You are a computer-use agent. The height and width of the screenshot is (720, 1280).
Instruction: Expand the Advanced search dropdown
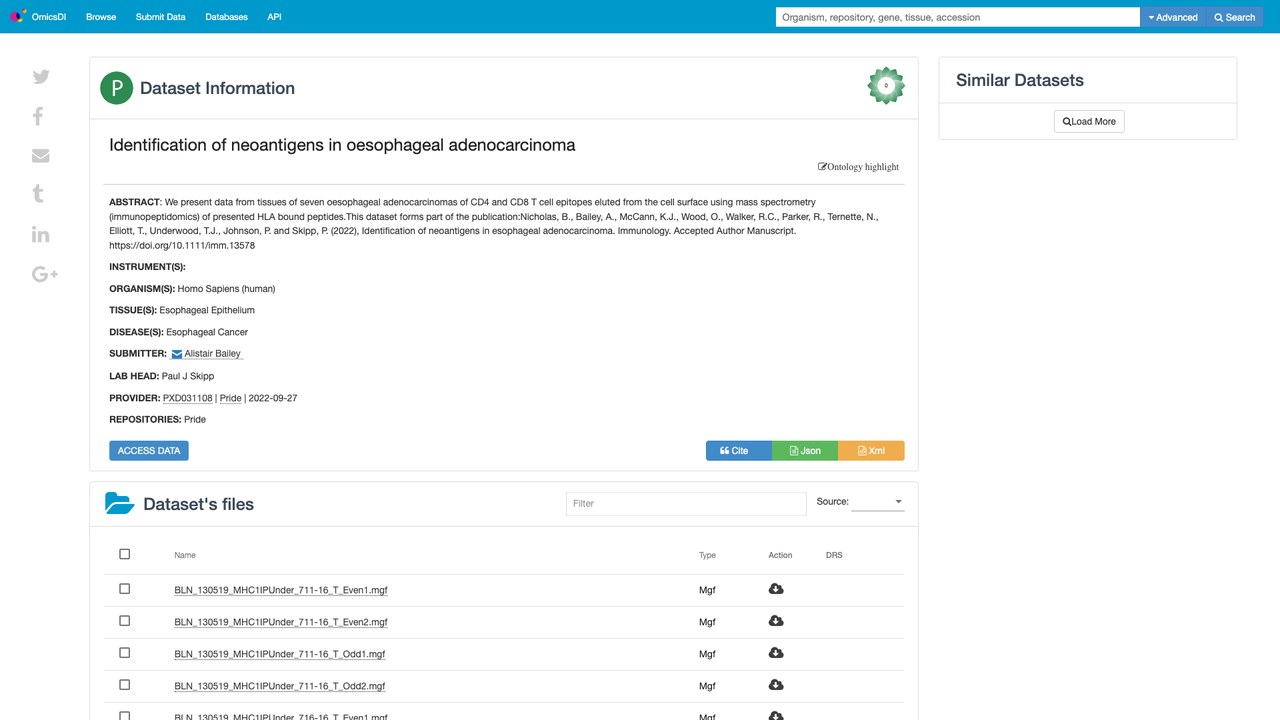1173,17
